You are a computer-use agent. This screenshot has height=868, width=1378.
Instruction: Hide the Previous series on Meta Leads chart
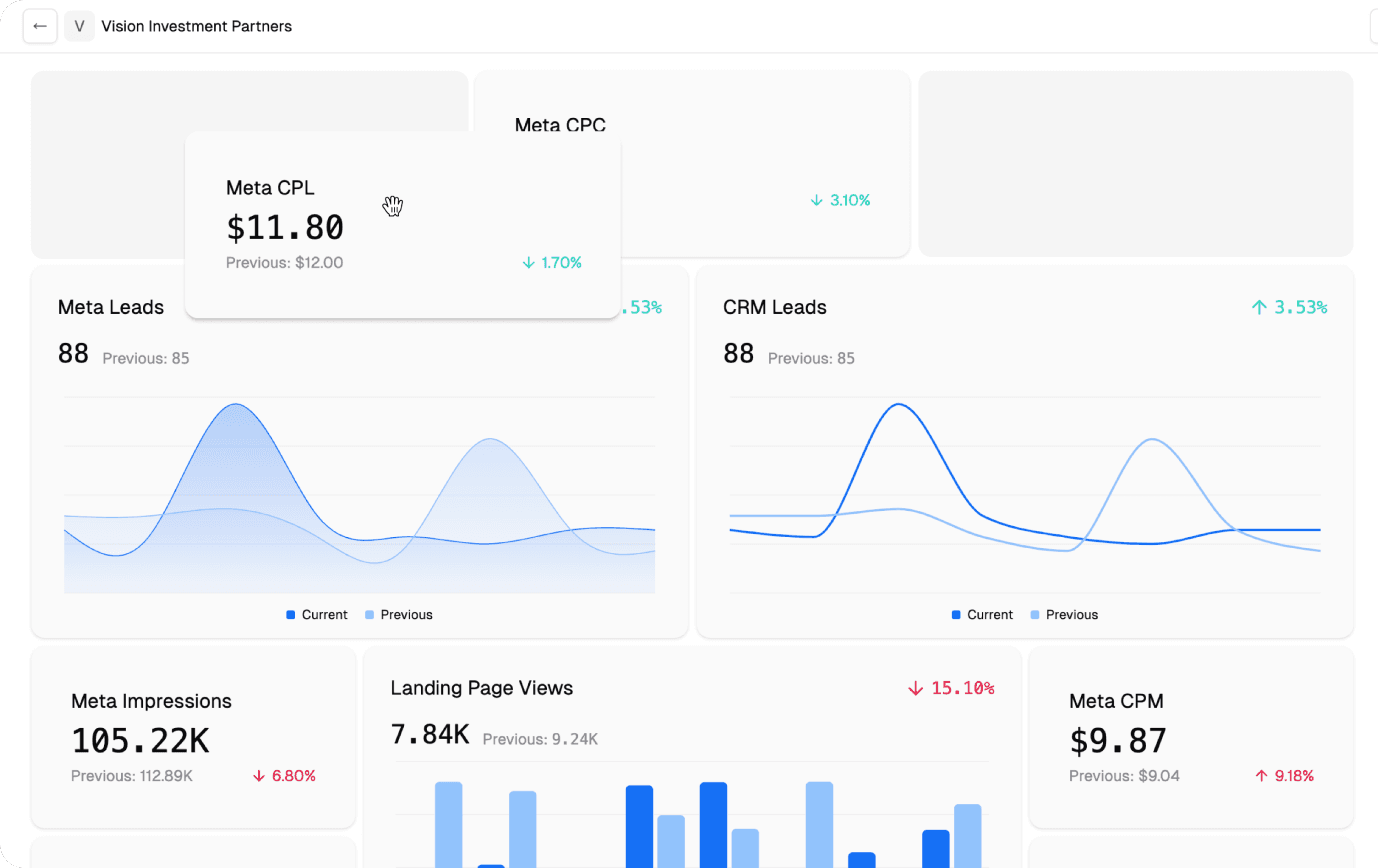pyautogui.click(x=398, y=614)
